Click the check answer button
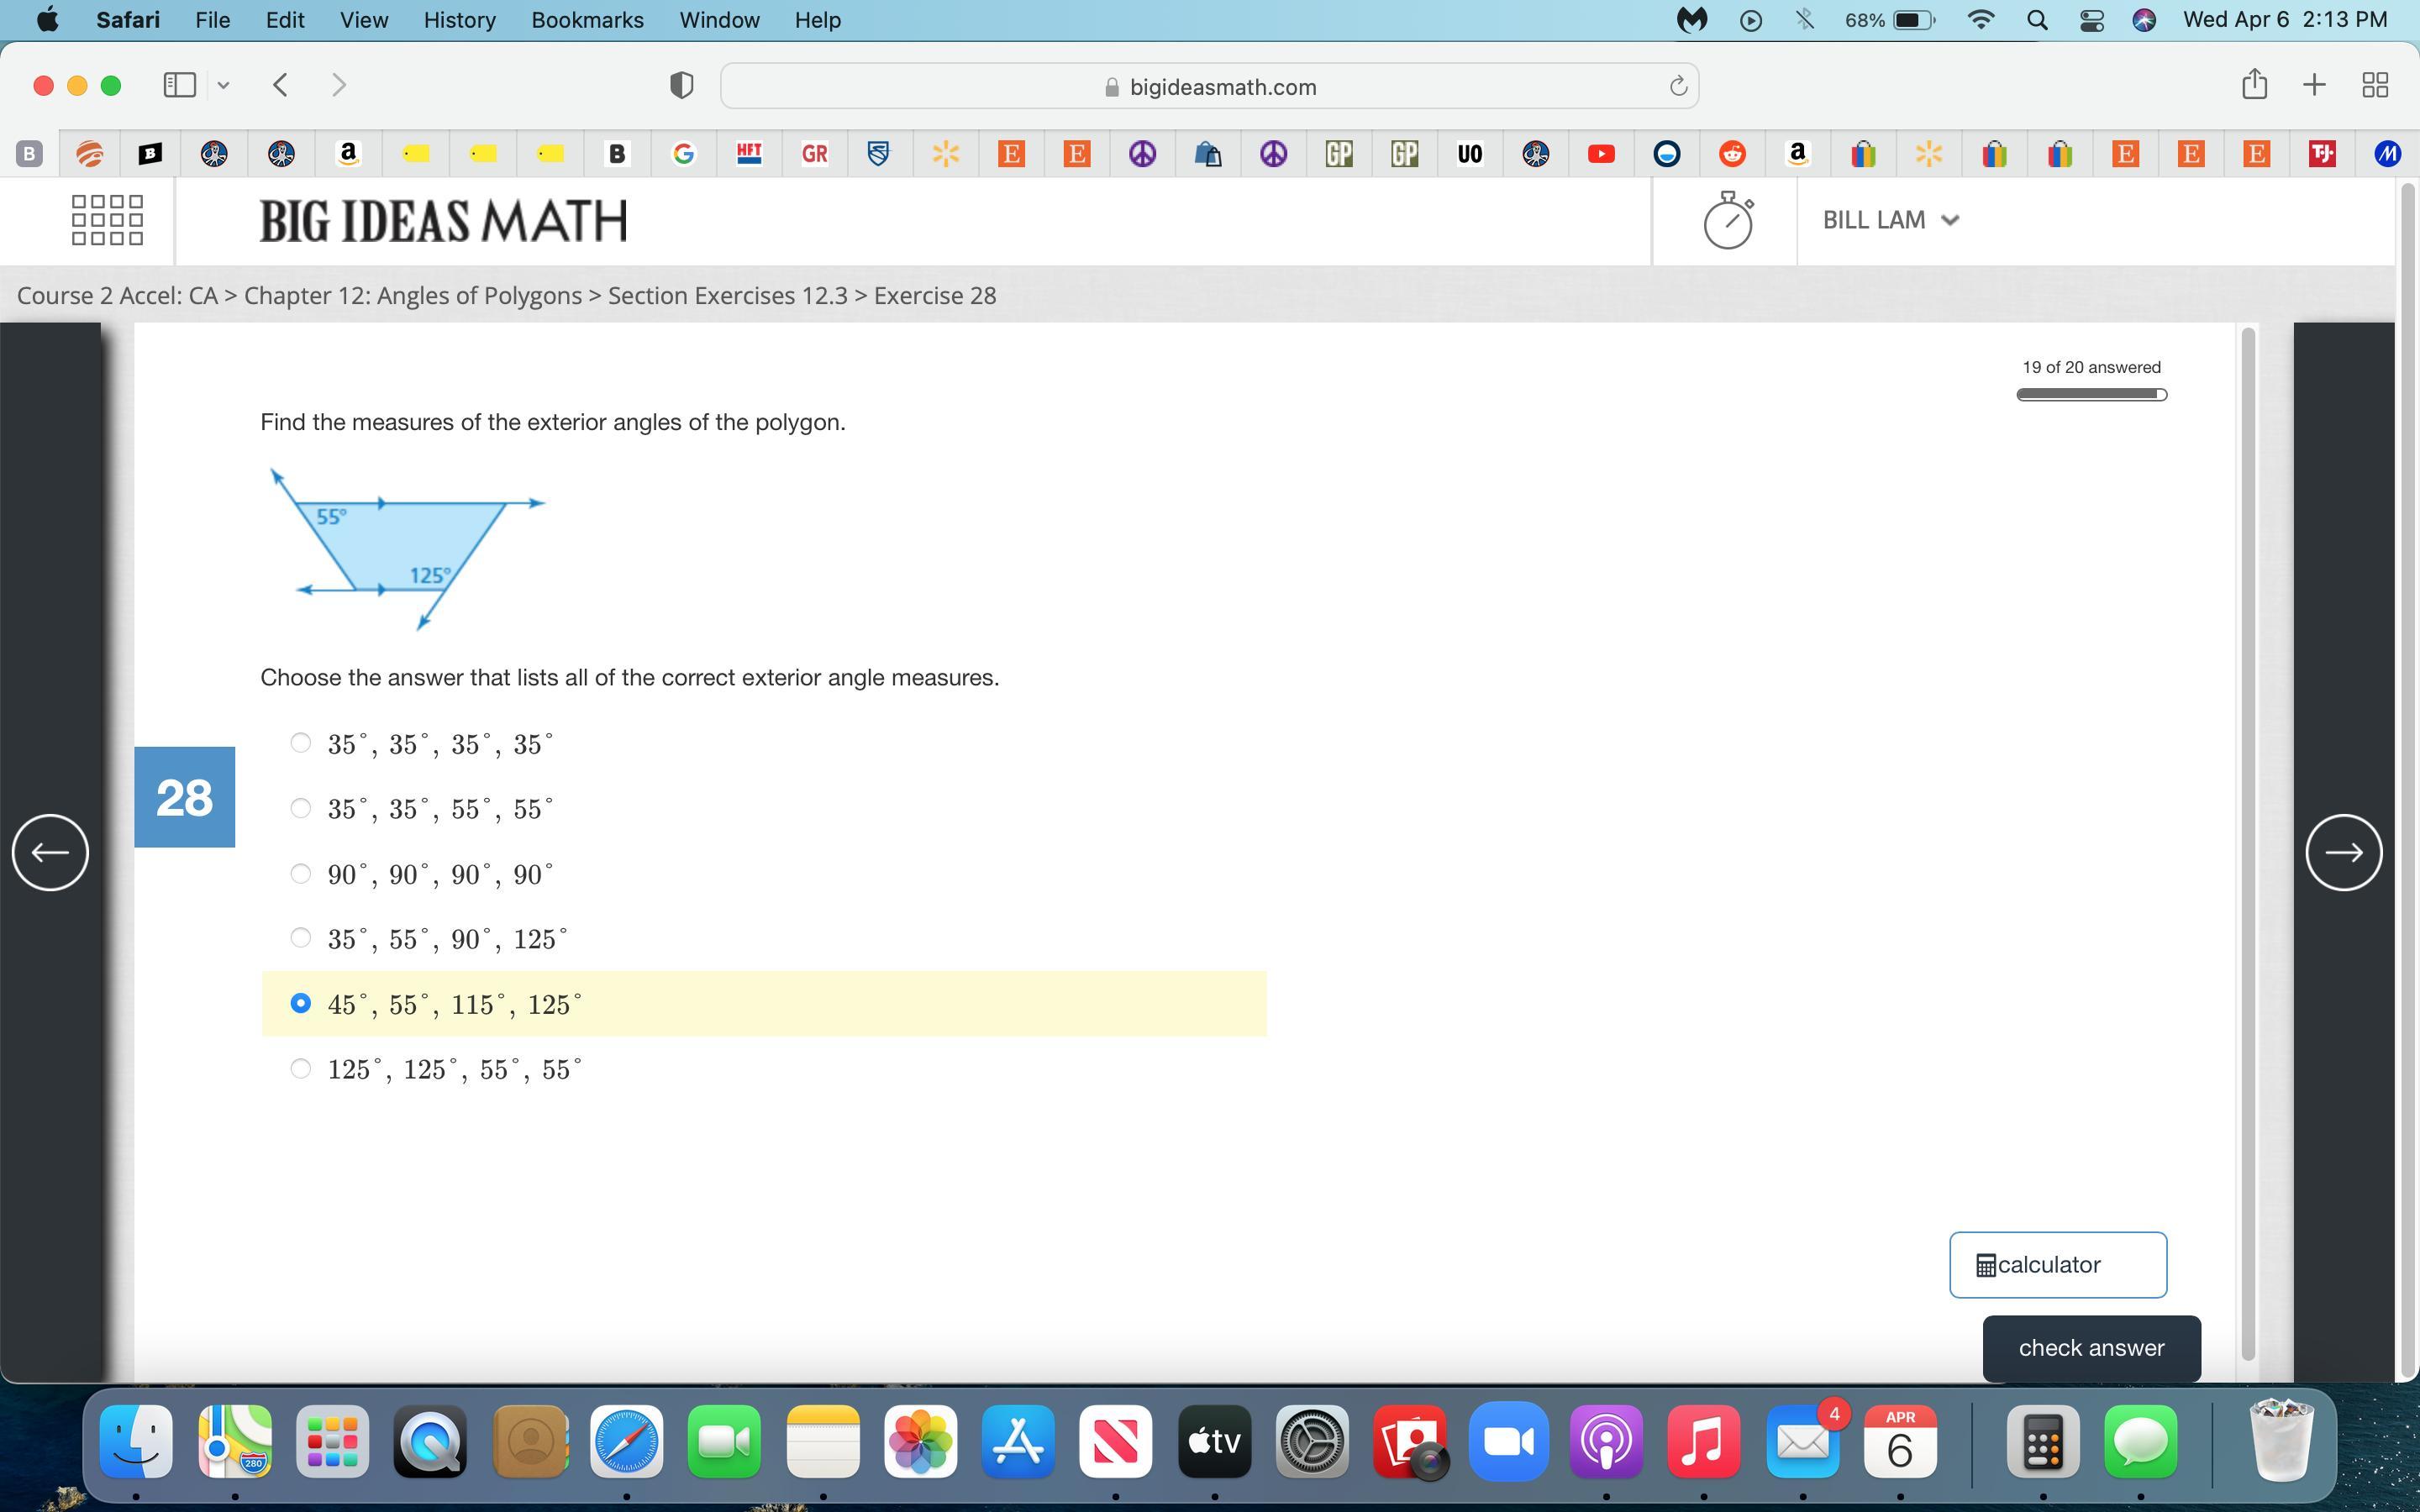This screenshot has width=2420, height=1512. (x=2091, y=1348)
